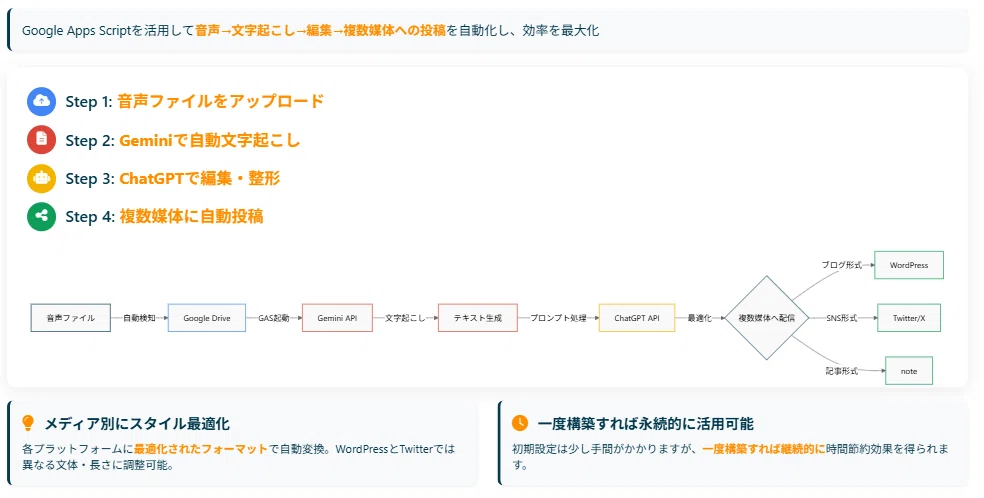Select the WordPress output node
The image size is (984, 498).
coord(909,265)
